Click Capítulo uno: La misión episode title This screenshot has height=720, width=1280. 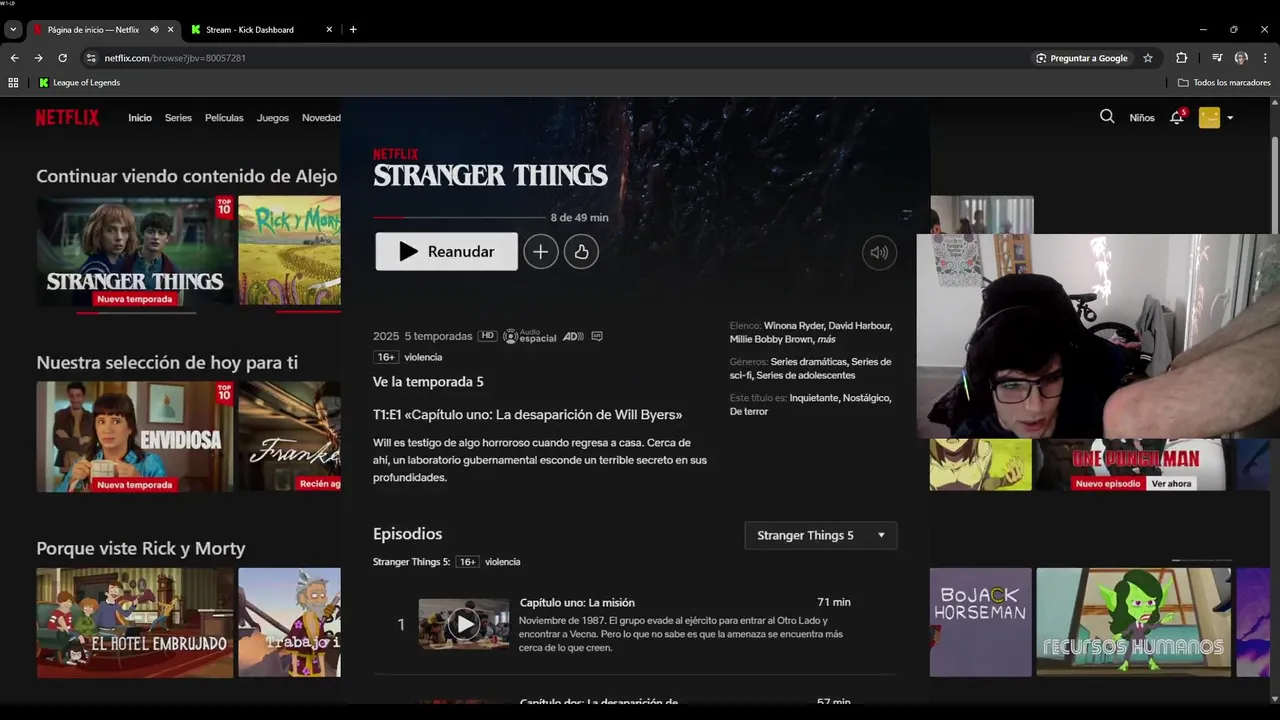point(577,603)
